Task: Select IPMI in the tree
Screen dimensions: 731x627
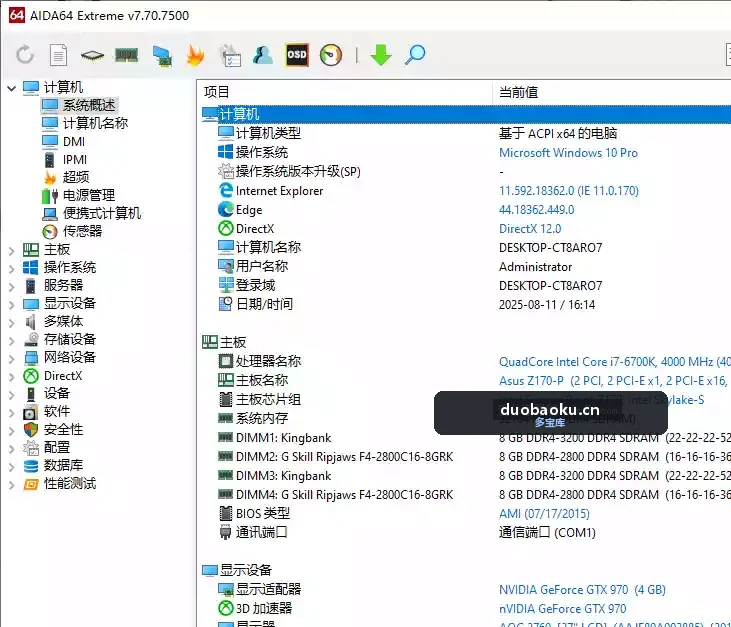Action: coord(75,159)
